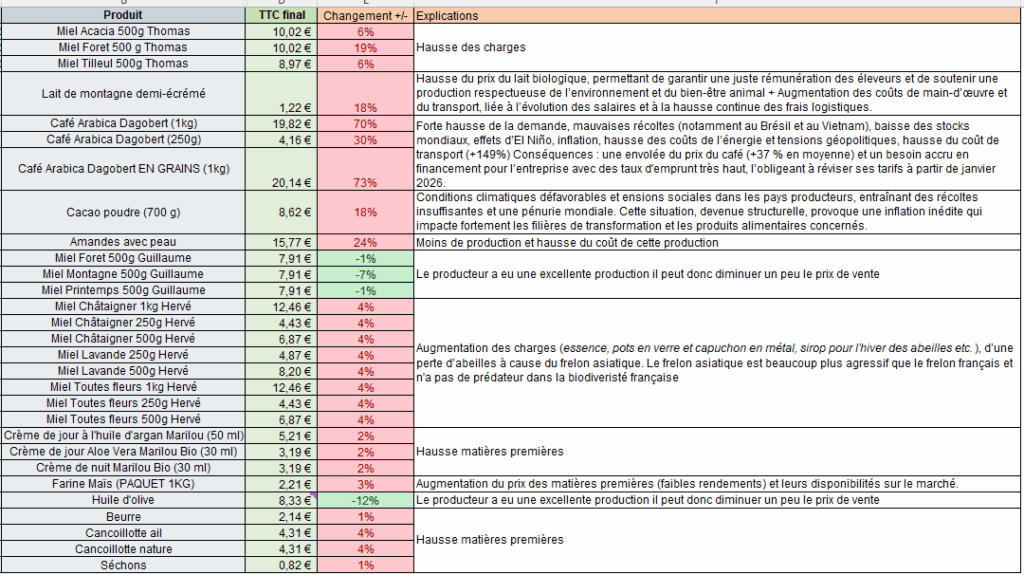
Task: Click the Cacao poudre (700 g) cell
Action: (123, 212)
